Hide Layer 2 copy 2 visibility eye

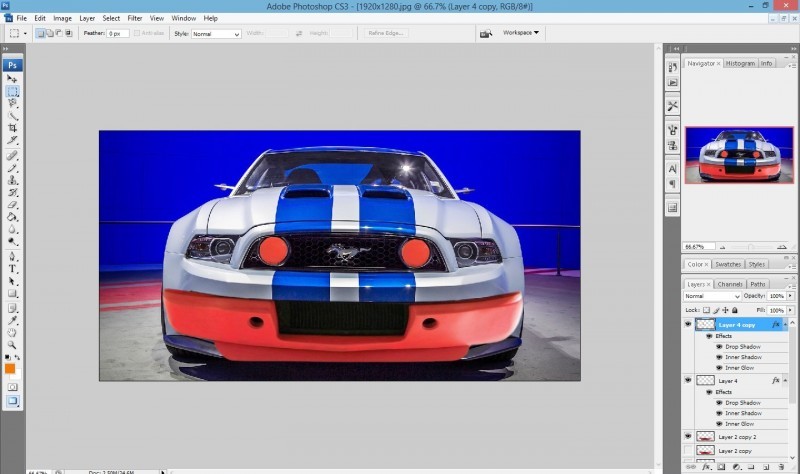[x=688, y=436]
